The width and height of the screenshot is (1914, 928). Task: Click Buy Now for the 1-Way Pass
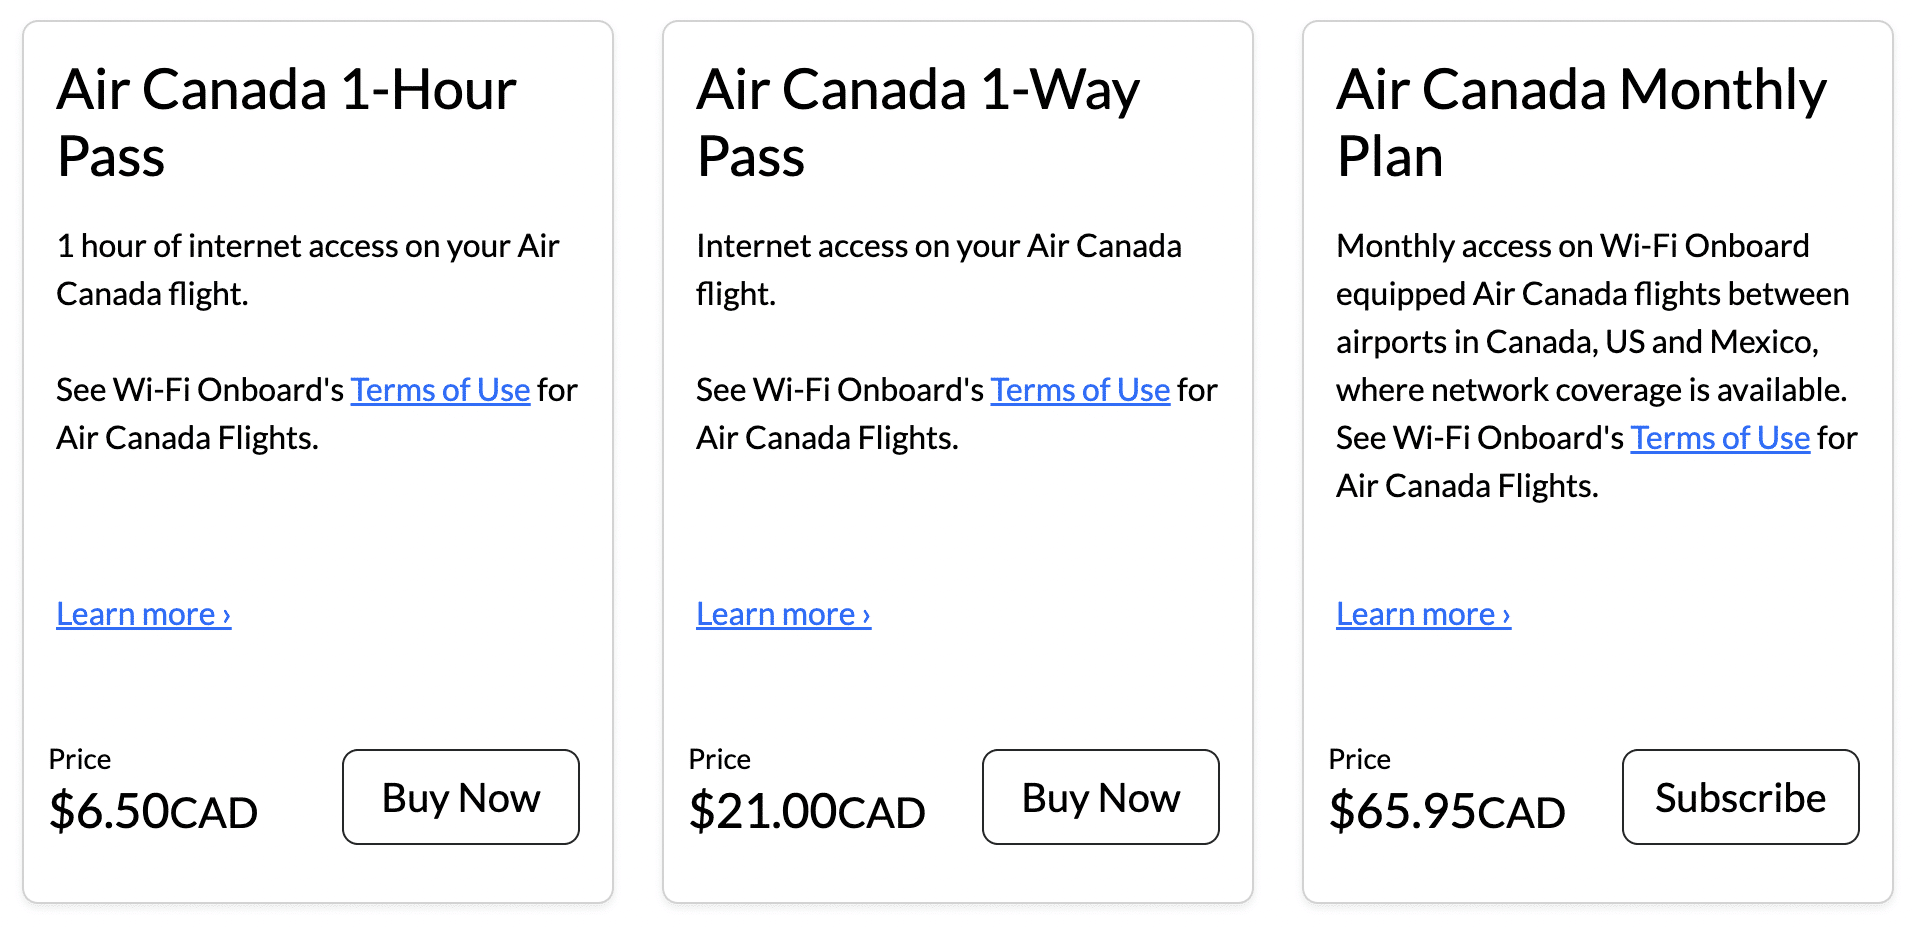pos(1100,797)
